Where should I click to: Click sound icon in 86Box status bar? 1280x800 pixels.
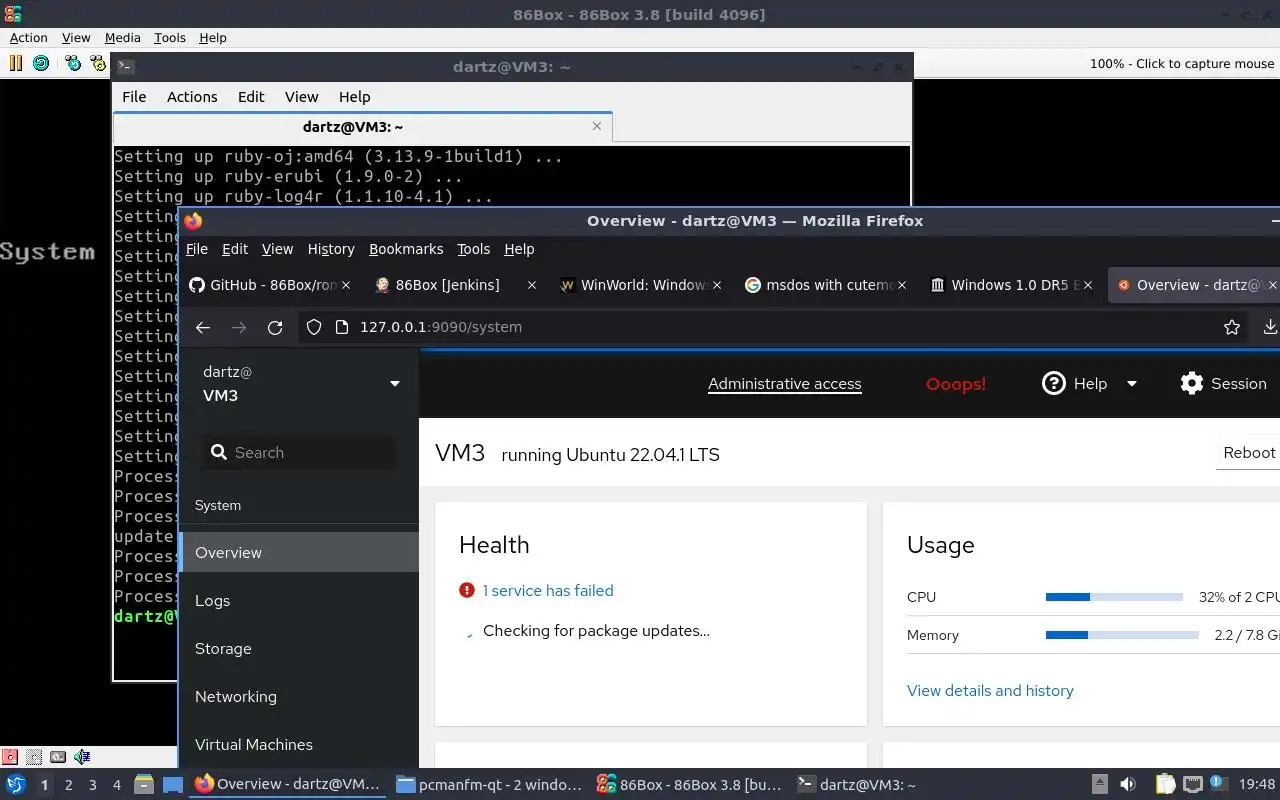[82, 757]
